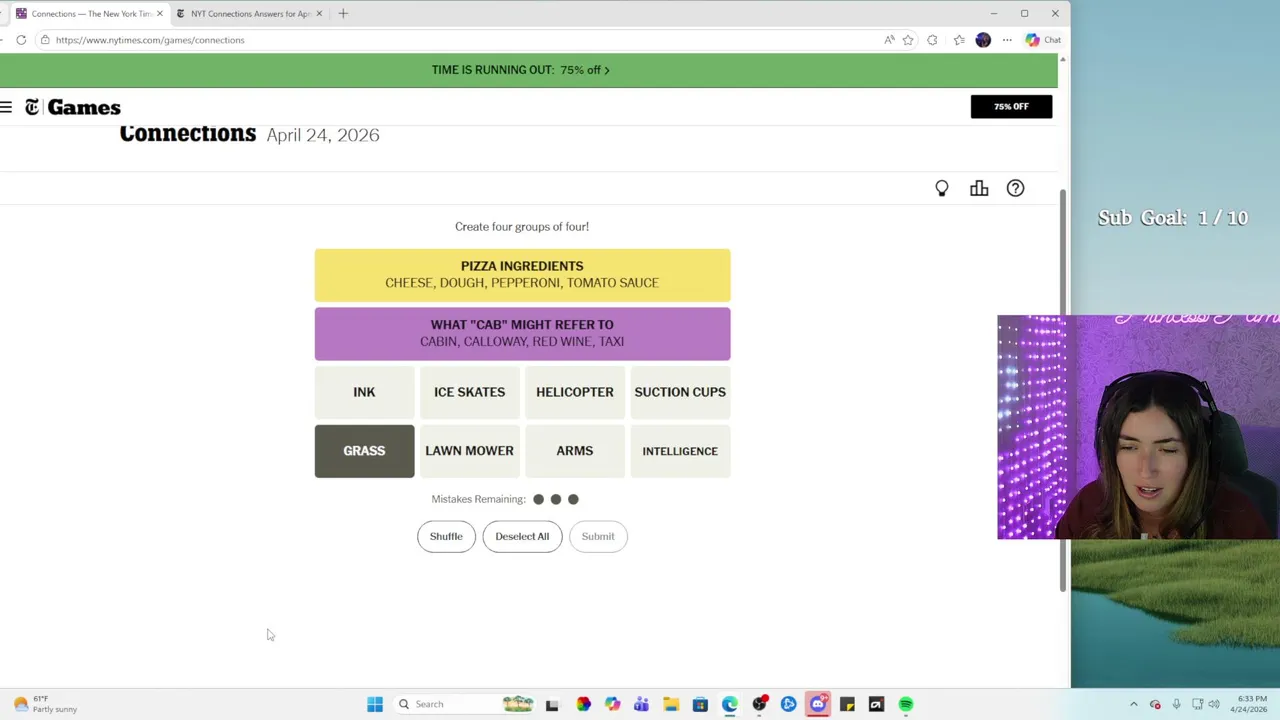Click the Shuffle button
Image resolution: width=1280 pixels, height=720 pixels.
coord(446,536)
